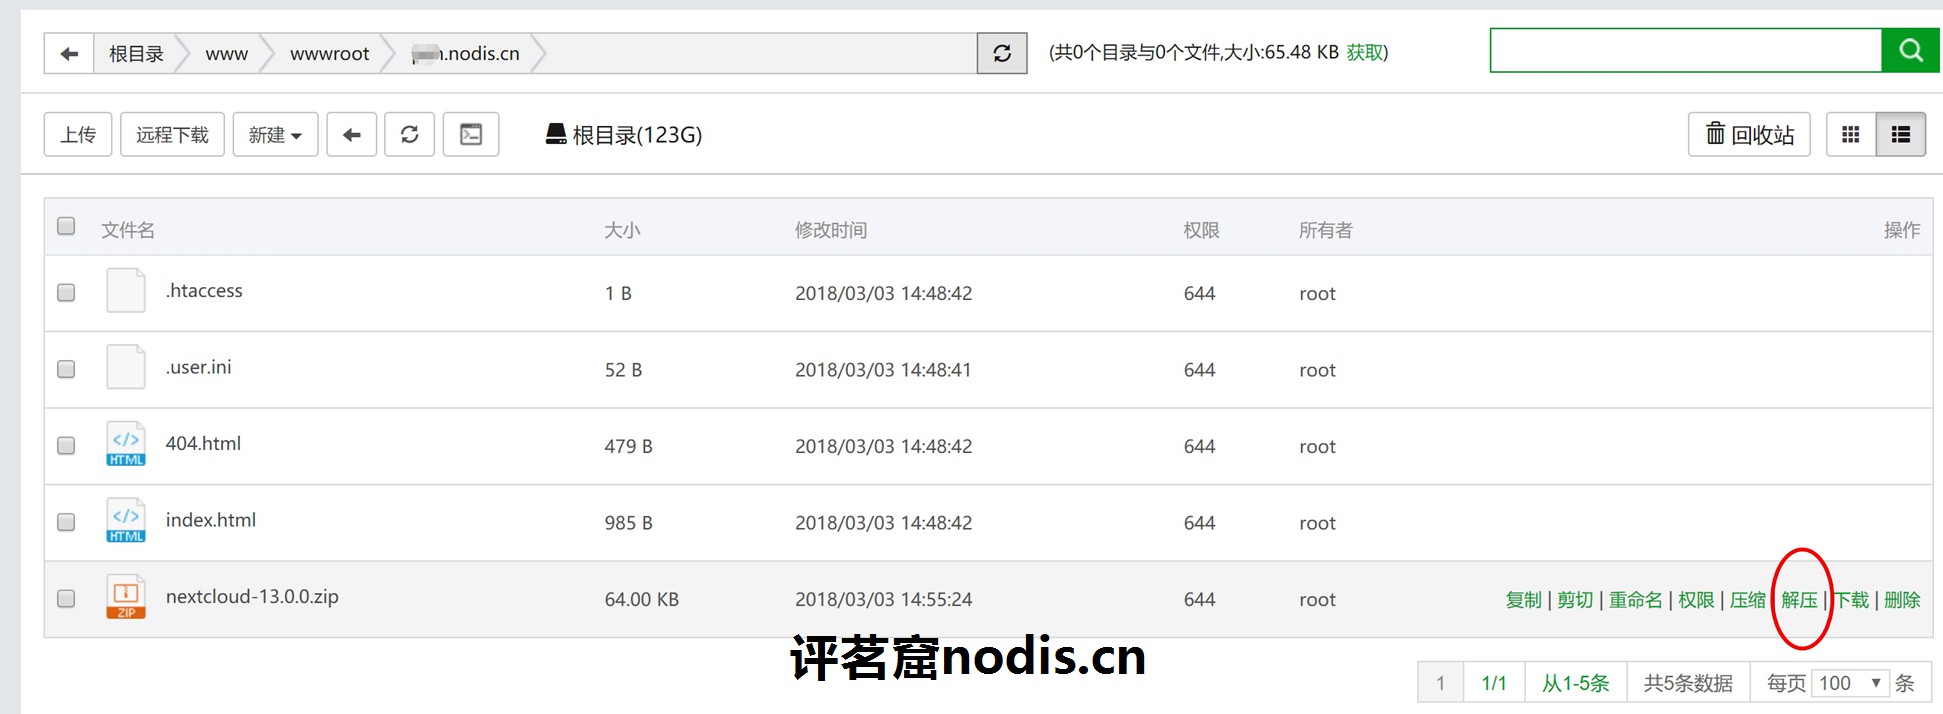Click the green search magnifier button

1910,50
